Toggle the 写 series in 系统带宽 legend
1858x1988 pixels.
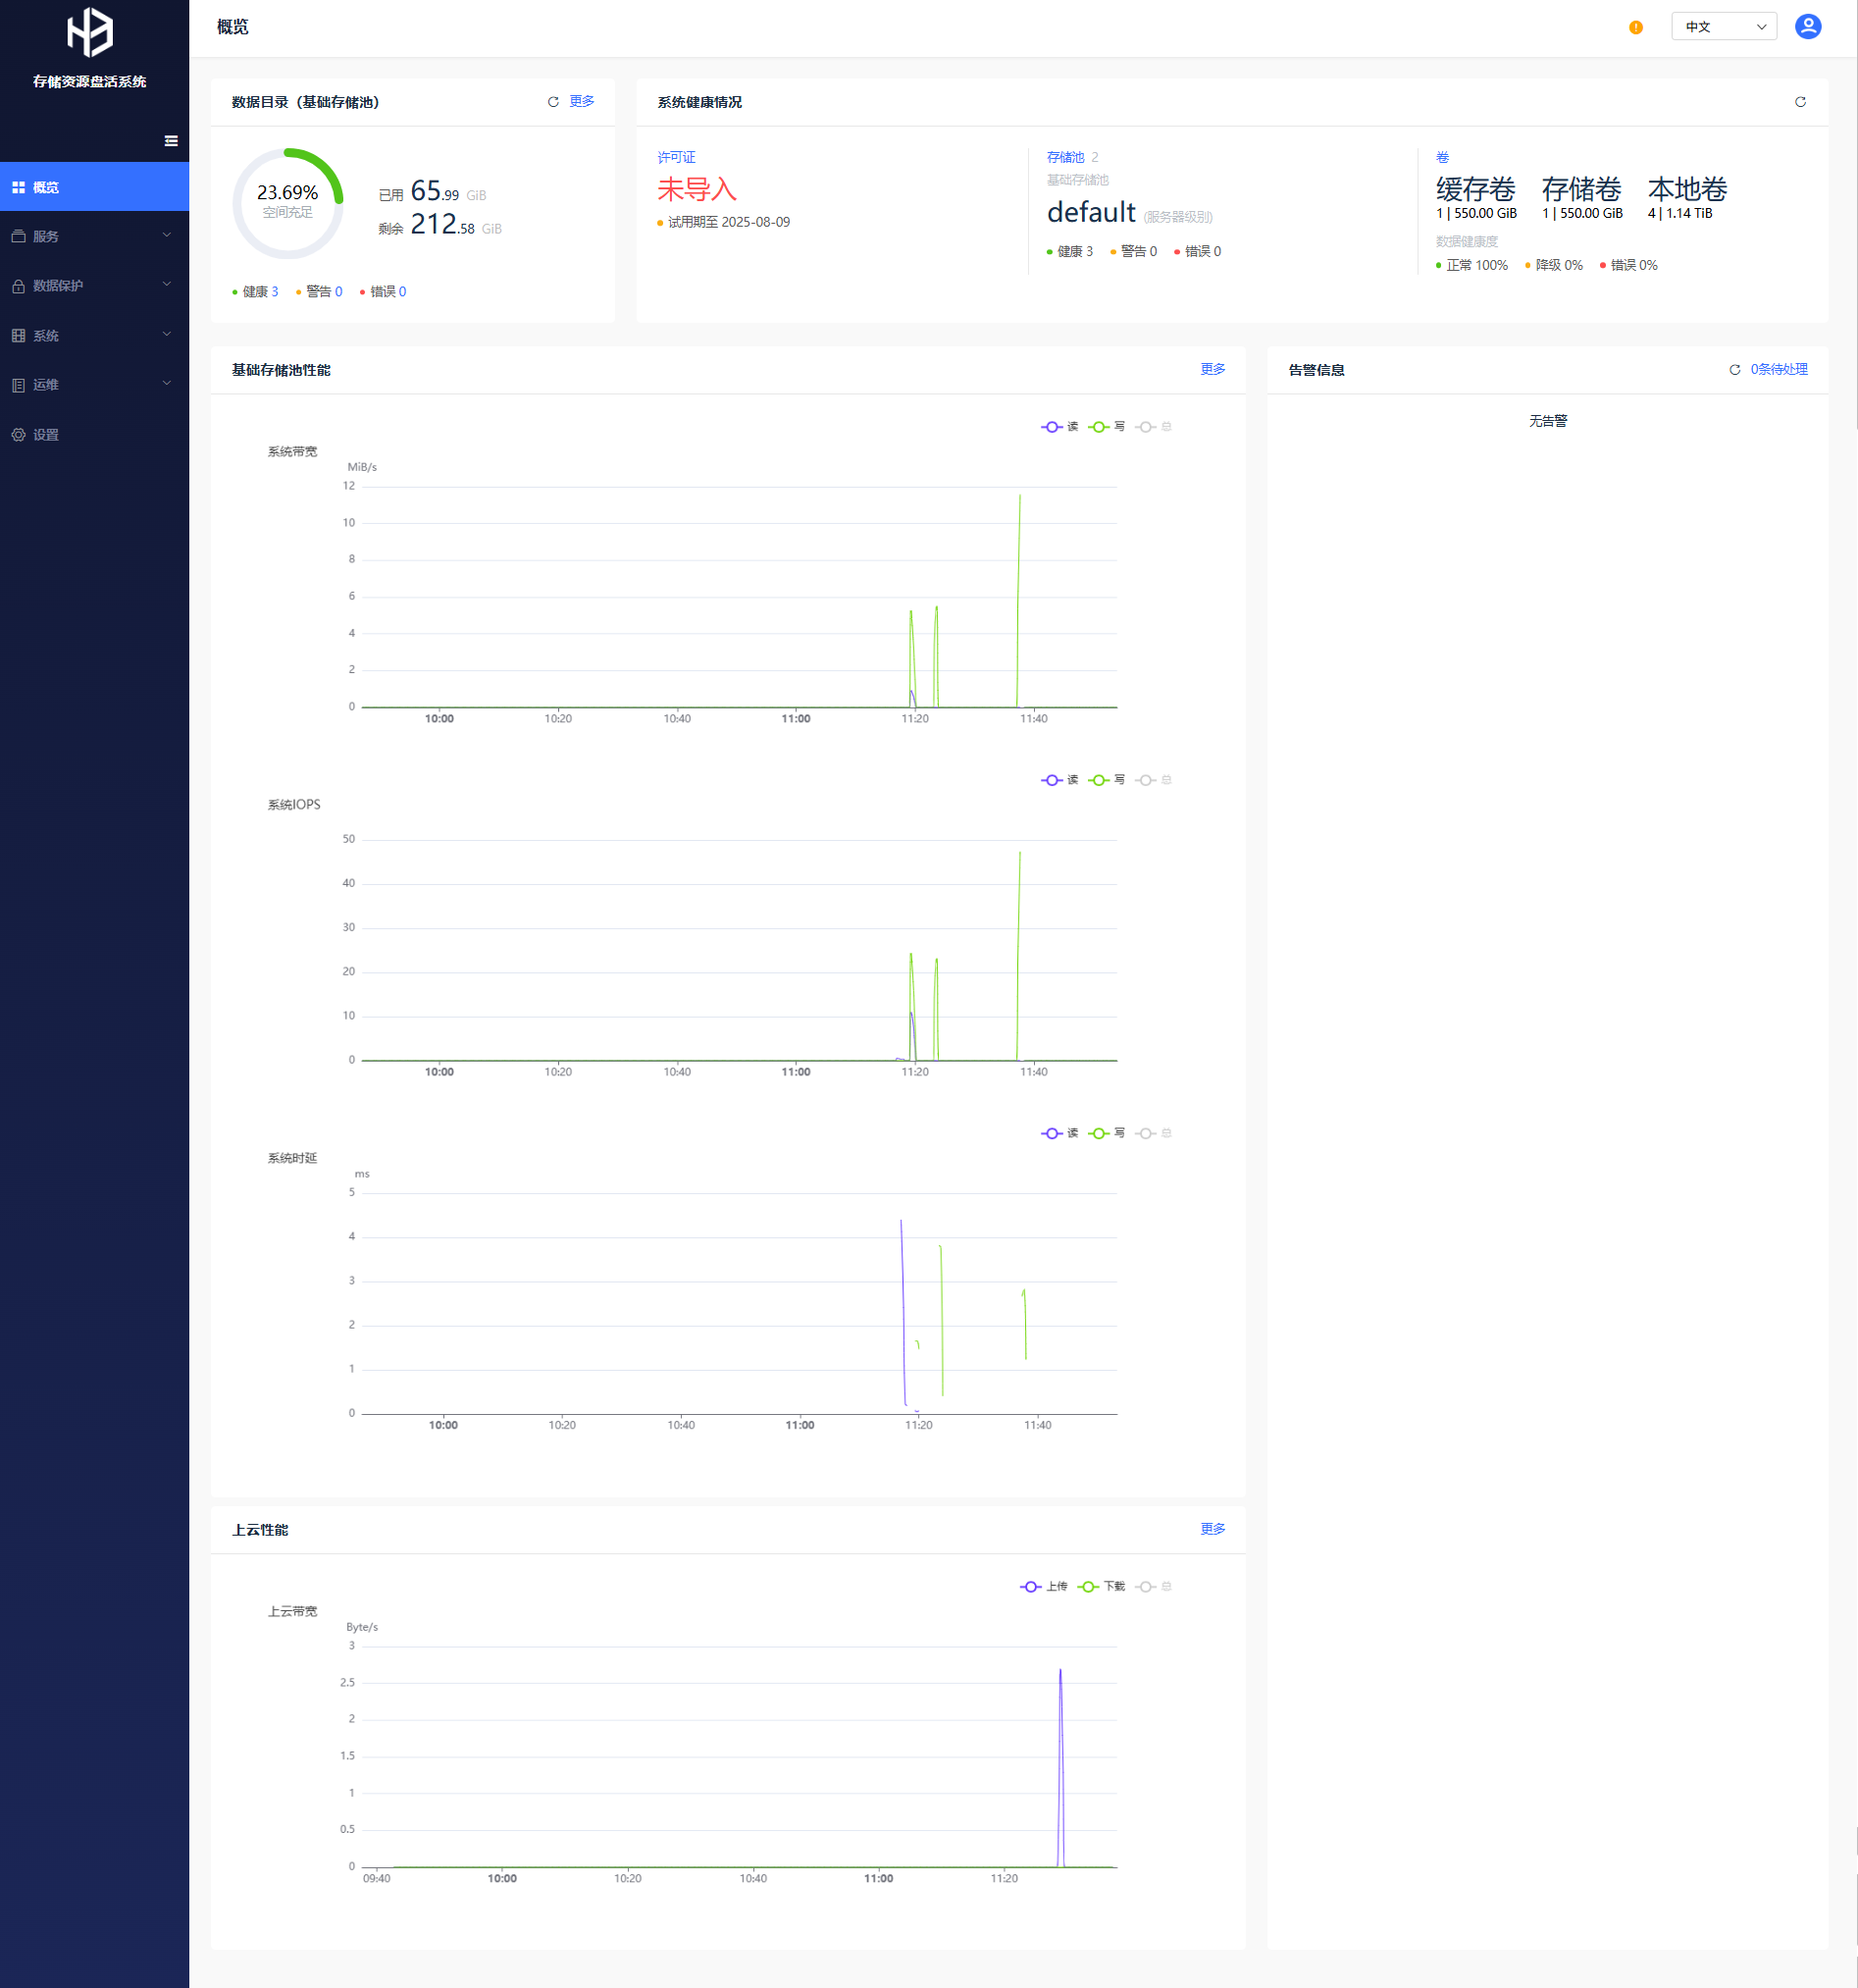click(1107, 427)
